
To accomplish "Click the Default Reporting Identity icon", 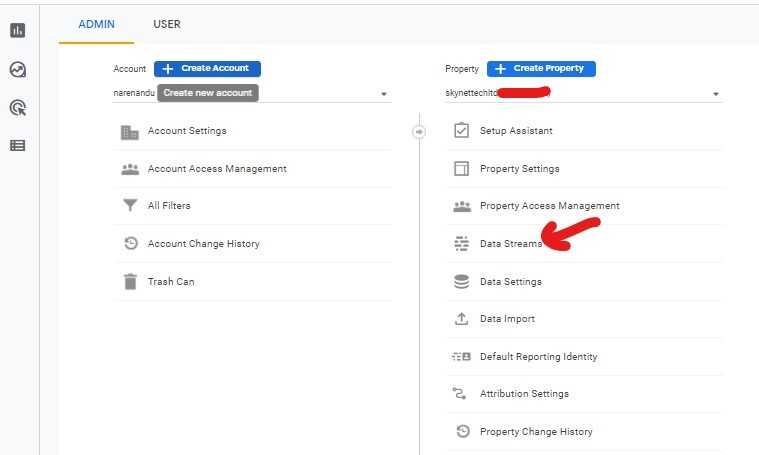I will pos(461,357).
